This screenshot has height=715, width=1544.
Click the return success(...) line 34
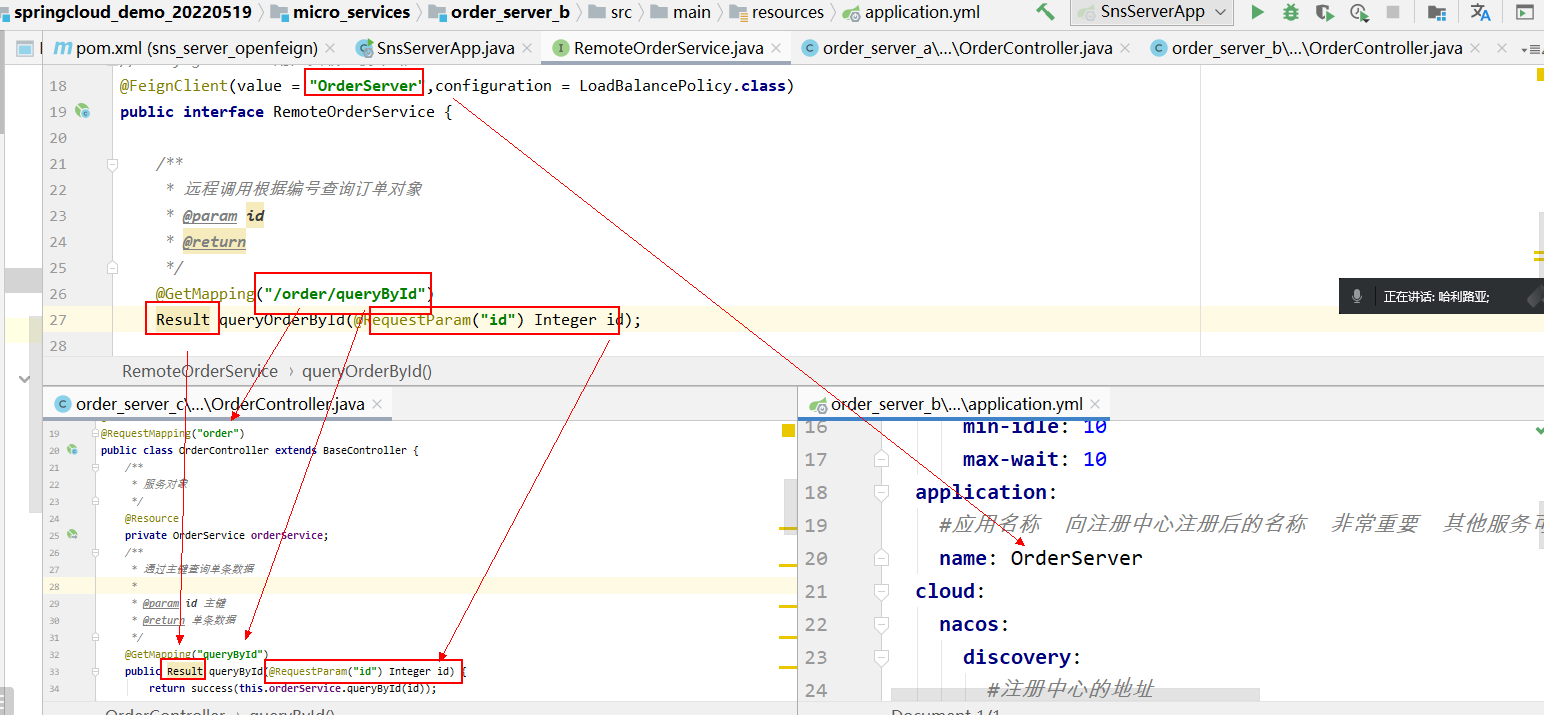293,688
